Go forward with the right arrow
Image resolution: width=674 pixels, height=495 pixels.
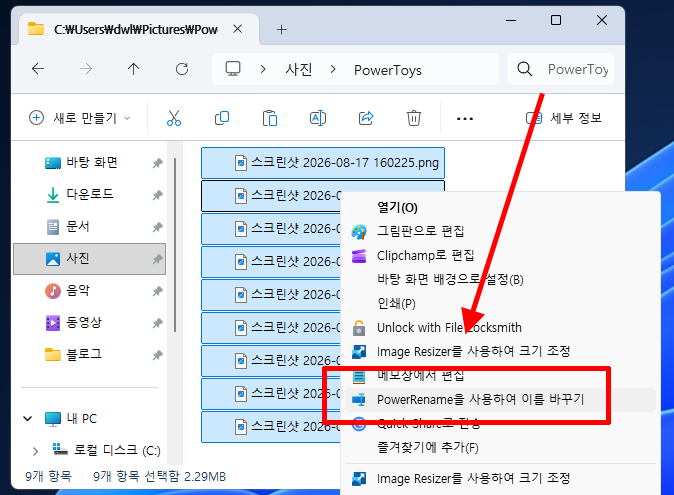tap(86, 69)
